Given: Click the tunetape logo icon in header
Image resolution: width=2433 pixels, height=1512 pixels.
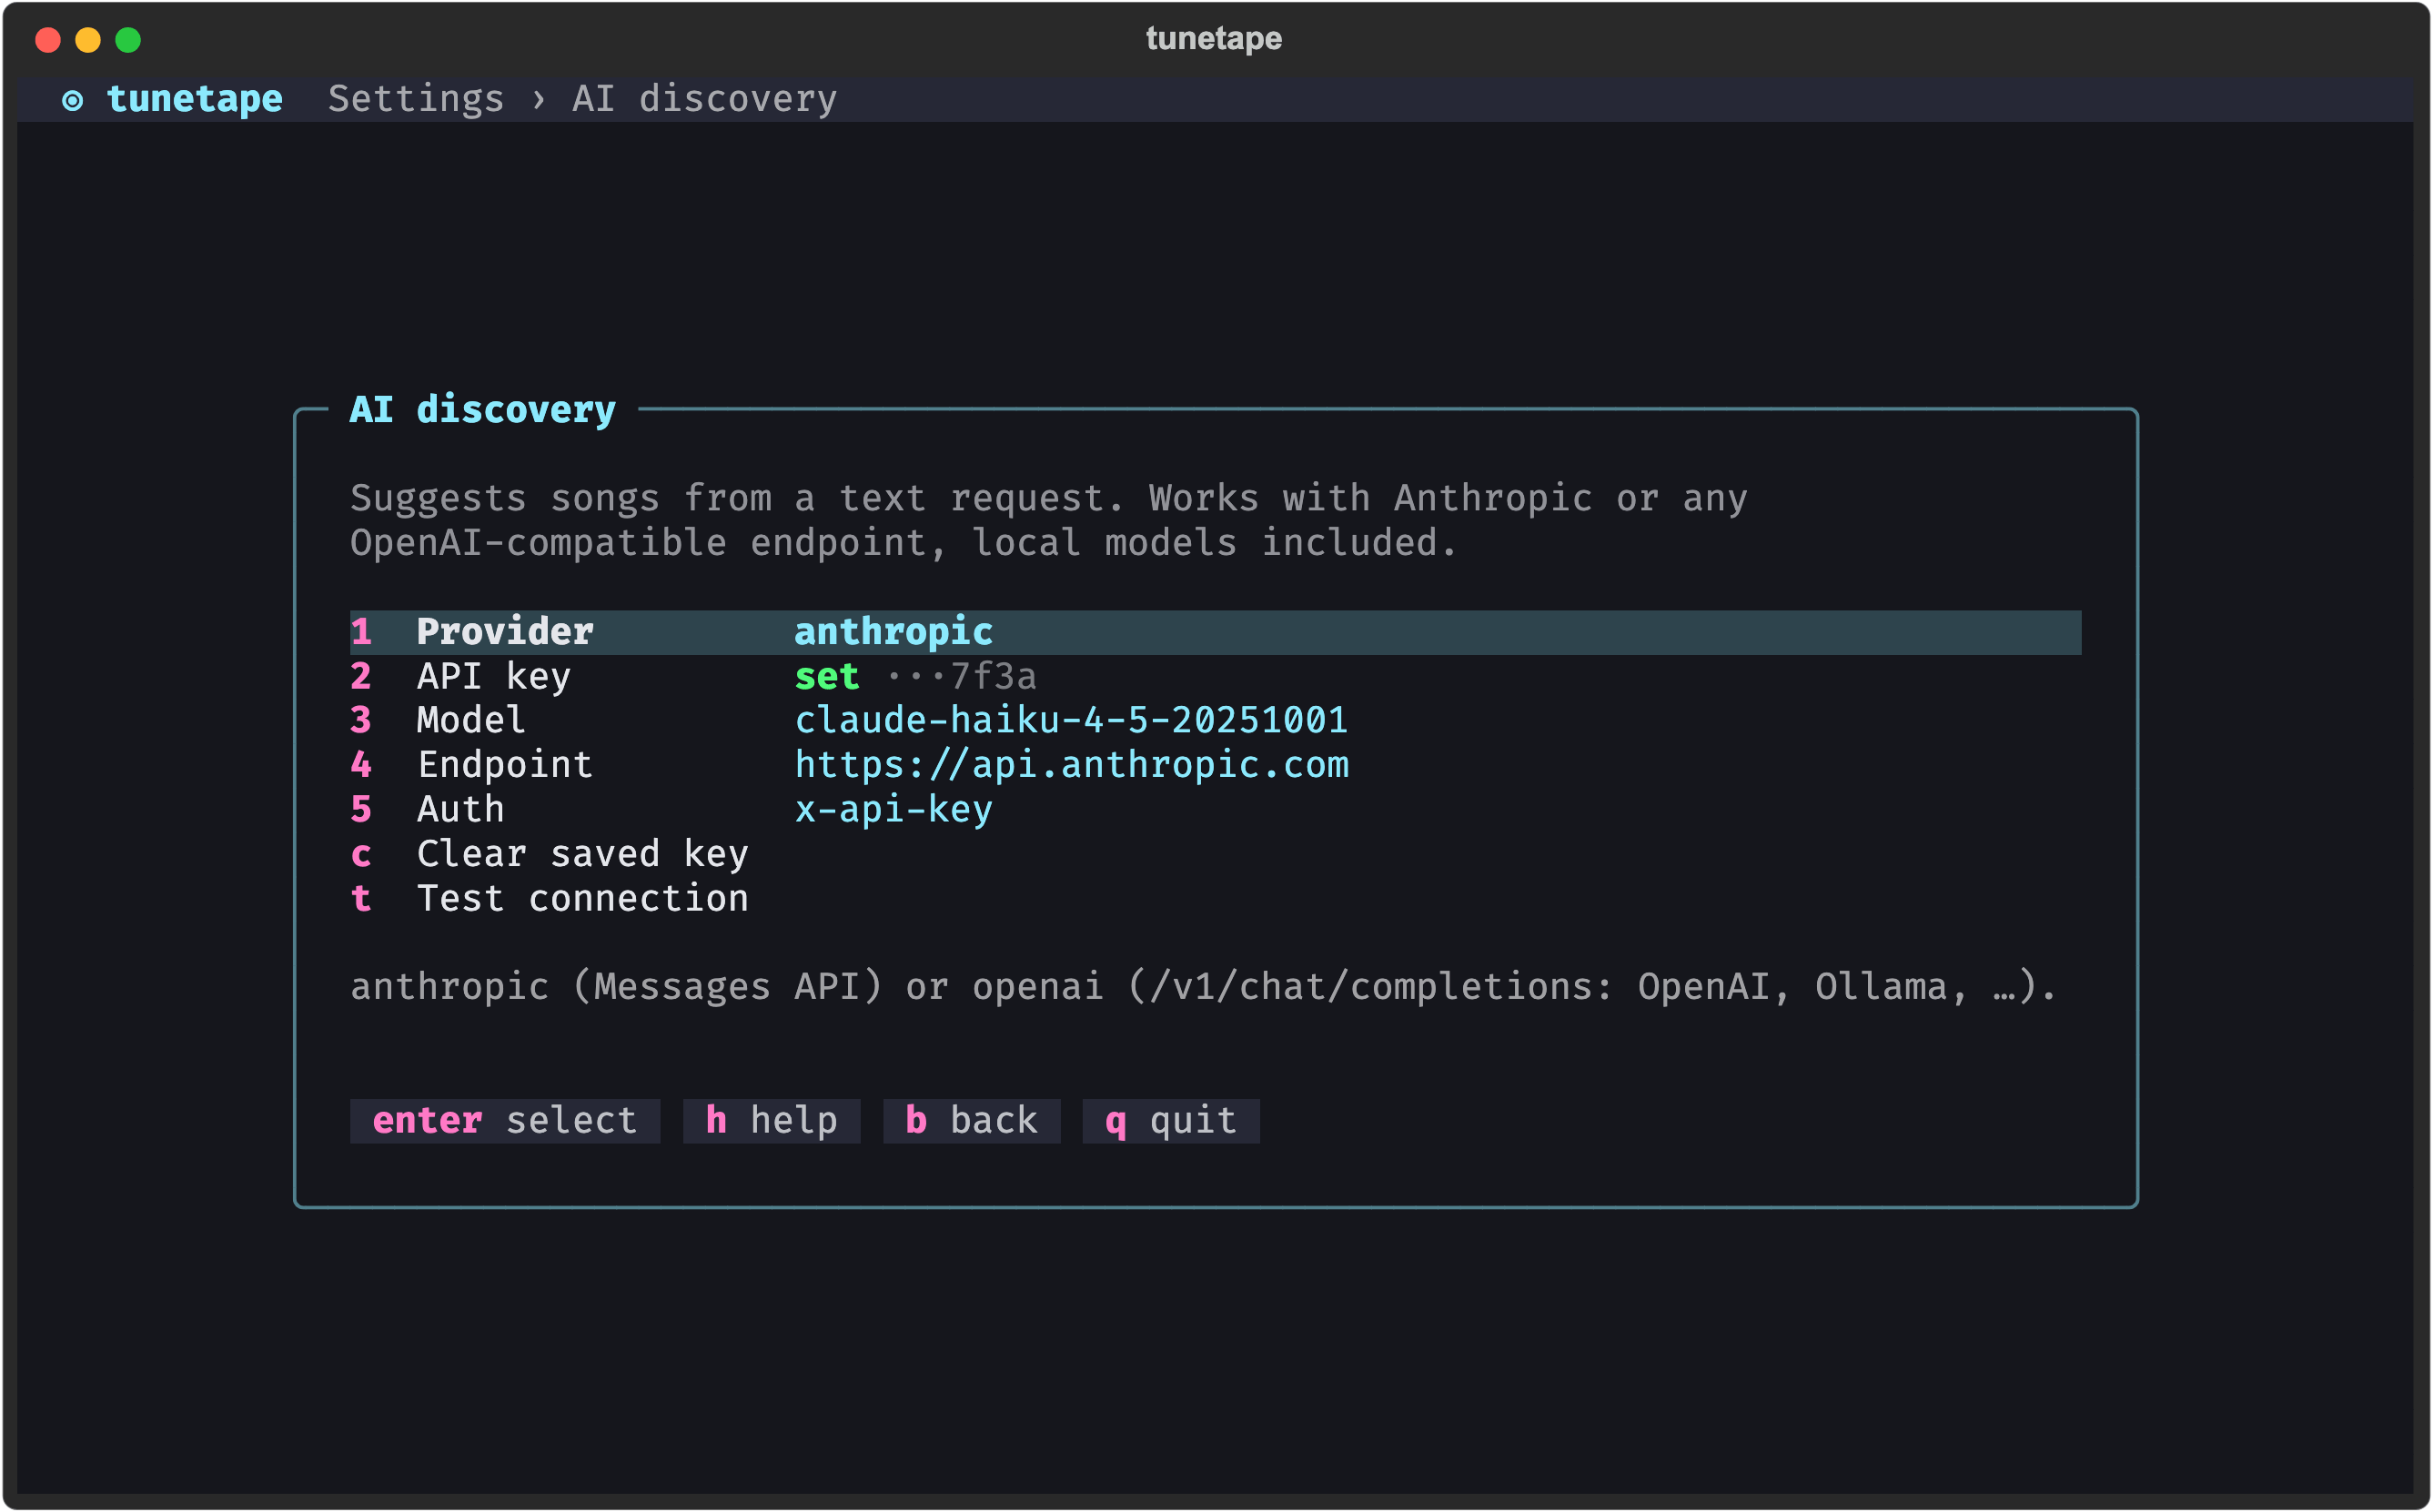Looking at the screenshot, I should 72,100.
